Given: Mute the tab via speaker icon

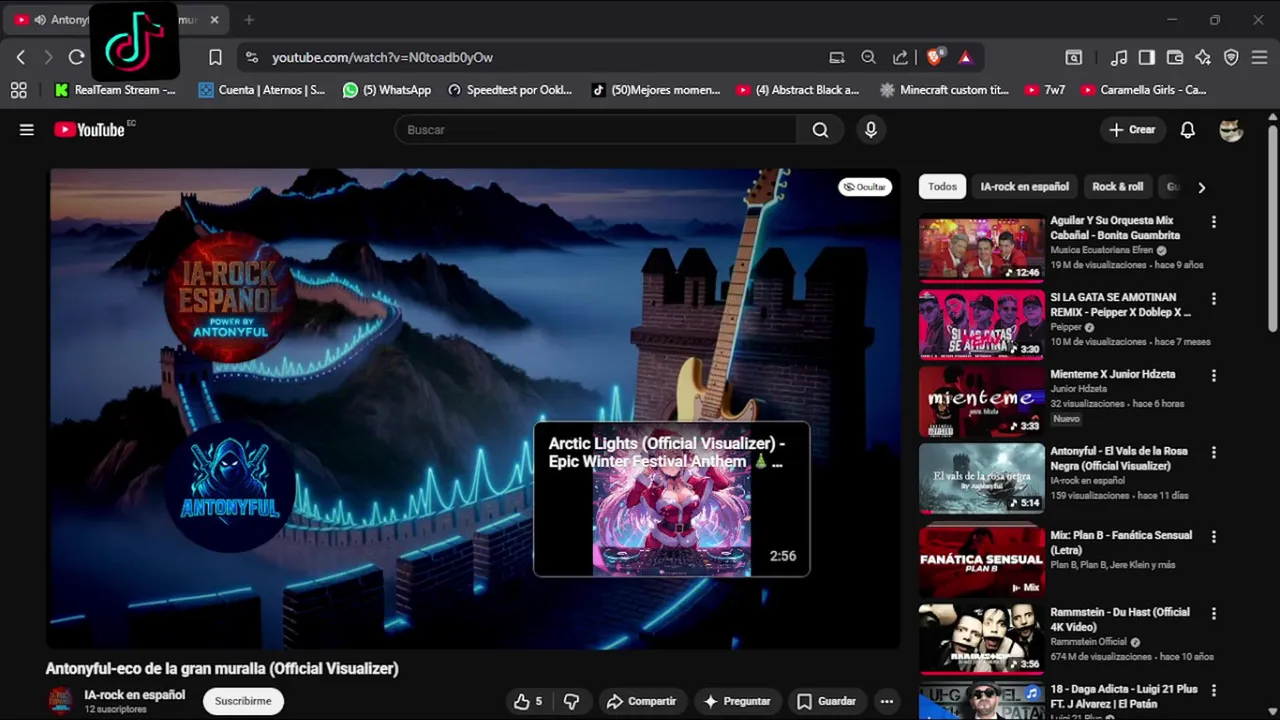Looking at the screenshot, I should [x=39, y=20].
